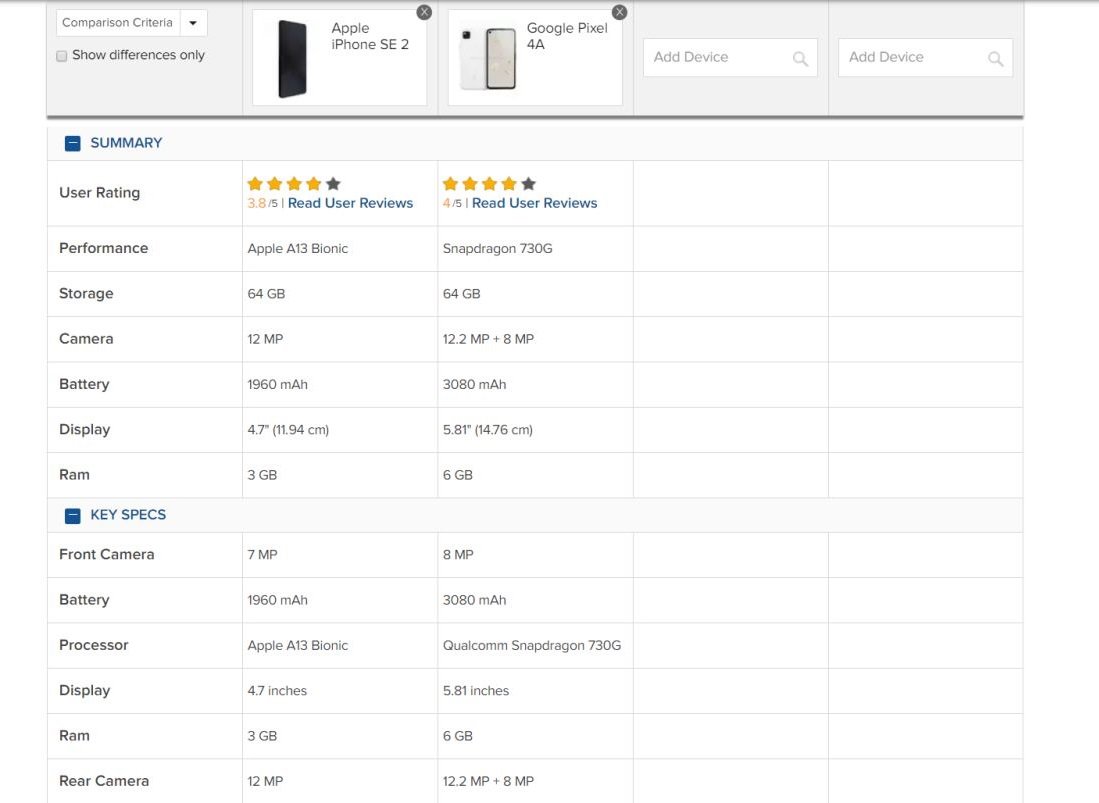Remove Google Pixel 4A from comparison
Image resolution: width=1099 pixels, height=803 pixels.
(619, 12)
